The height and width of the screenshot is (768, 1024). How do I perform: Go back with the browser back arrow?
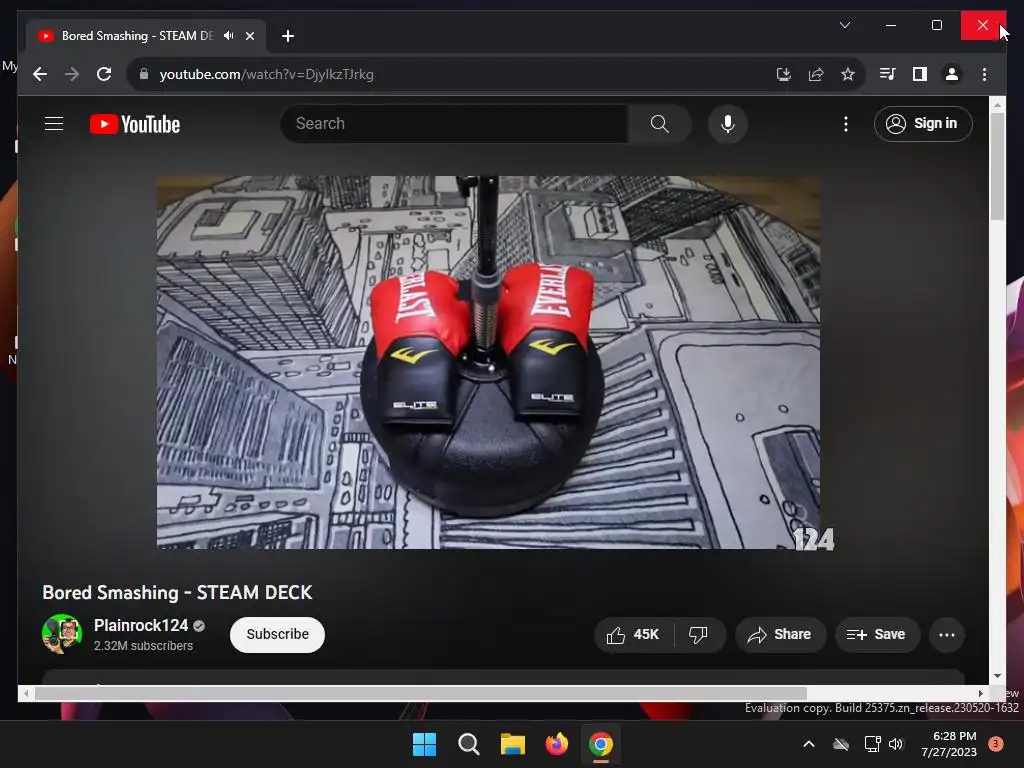[x=40, y=74]
